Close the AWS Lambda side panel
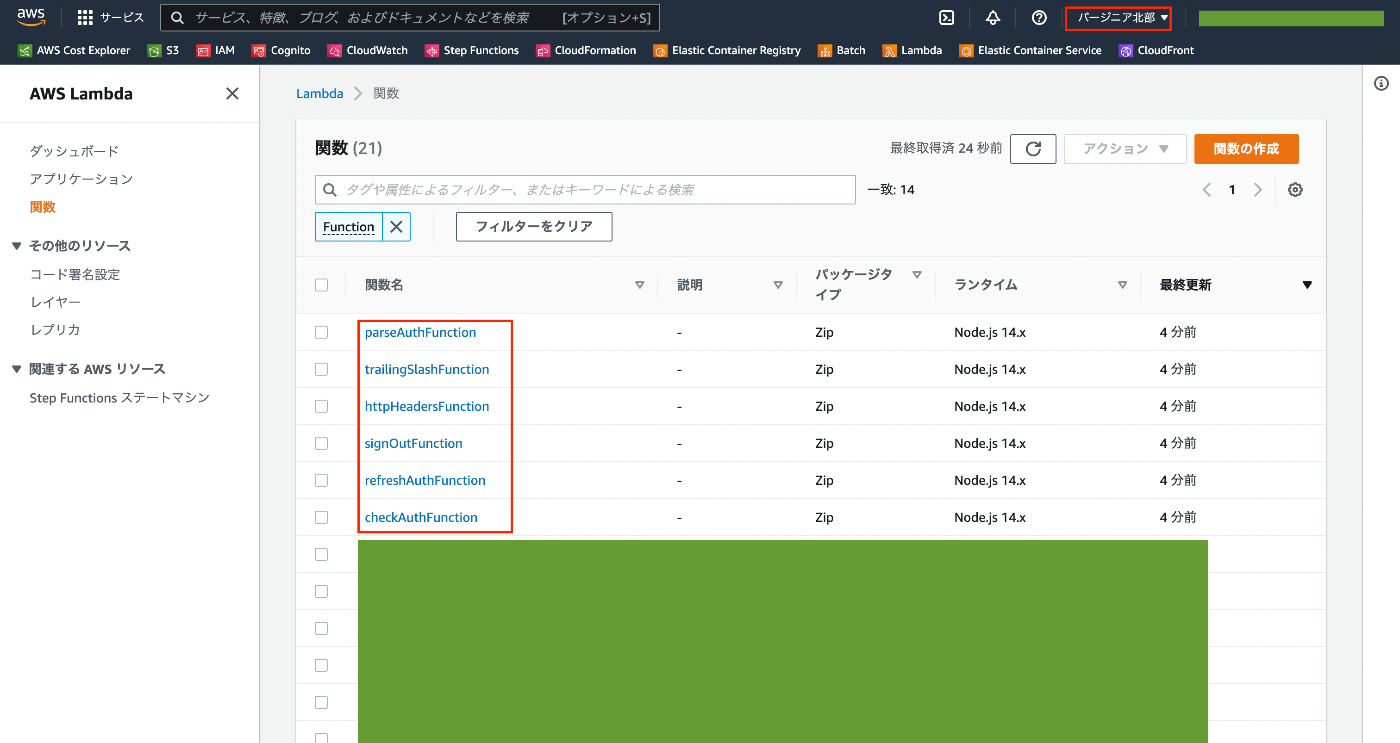Viewport: 1400px width, 743px height. click(232, 93)
